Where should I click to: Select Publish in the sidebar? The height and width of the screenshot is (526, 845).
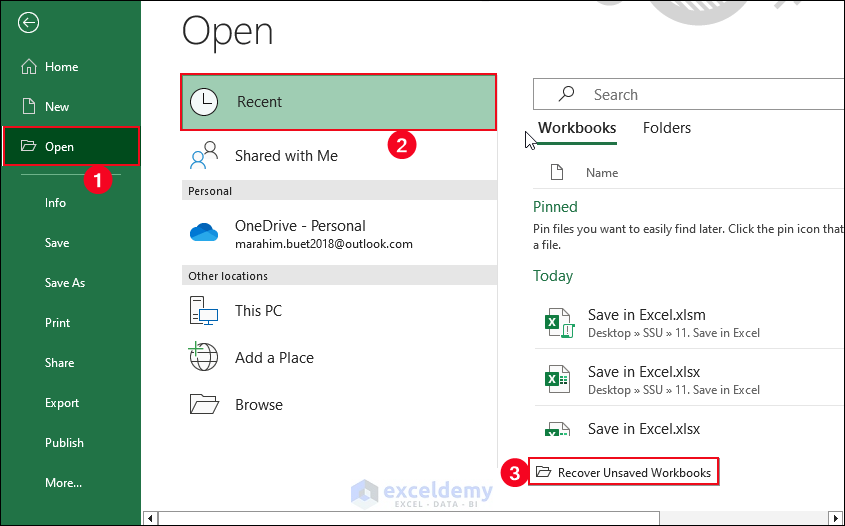pyautogui.click(x=64, y=442)
